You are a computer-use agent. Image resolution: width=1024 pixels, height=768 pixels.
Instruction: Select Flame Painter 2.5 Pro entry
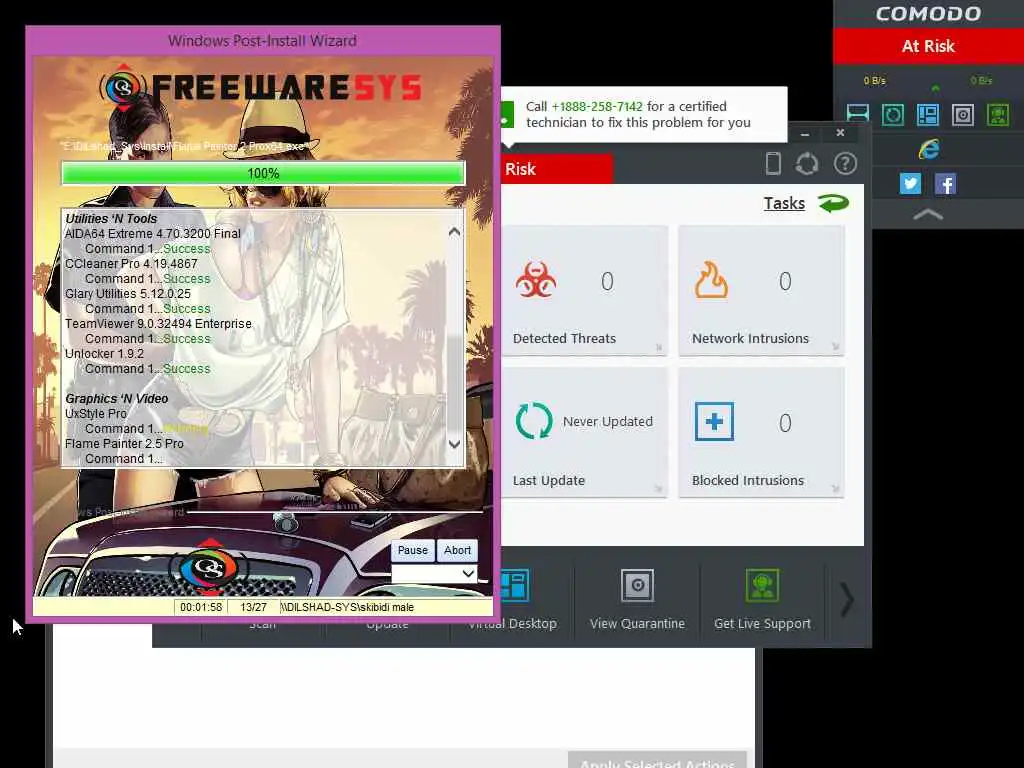(124, 444)
